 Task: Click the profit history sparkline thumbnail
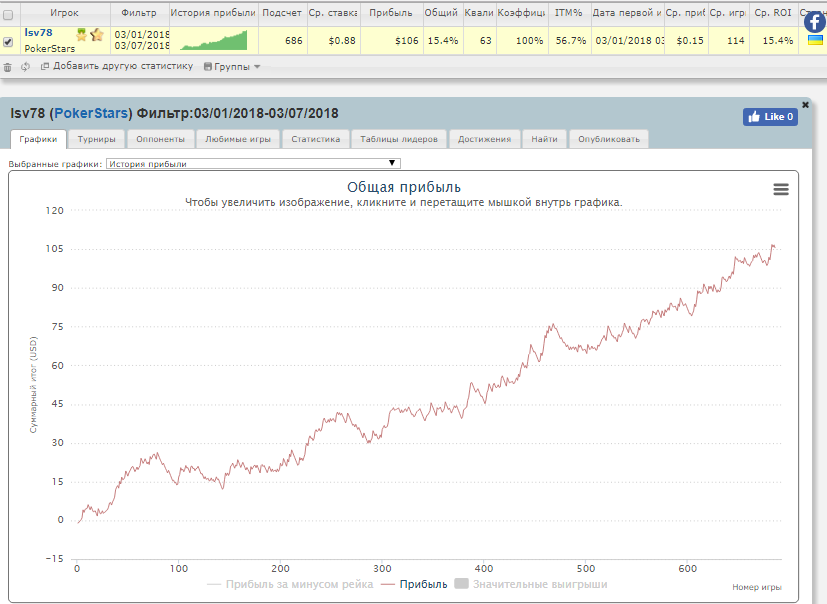click(214, 41)
